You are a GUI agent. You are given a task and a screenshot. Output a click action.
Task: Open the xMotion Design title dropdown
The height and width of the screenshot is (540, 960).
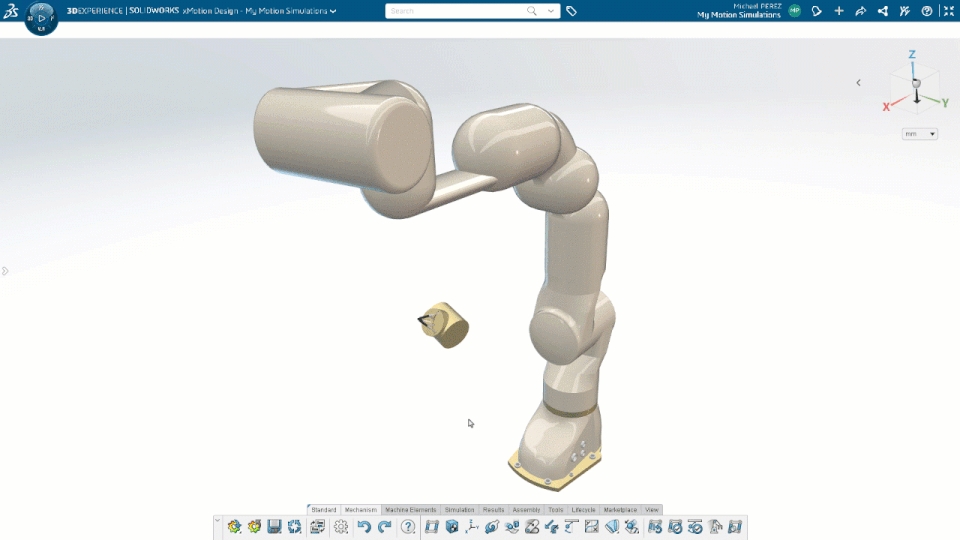click(333, 11)
